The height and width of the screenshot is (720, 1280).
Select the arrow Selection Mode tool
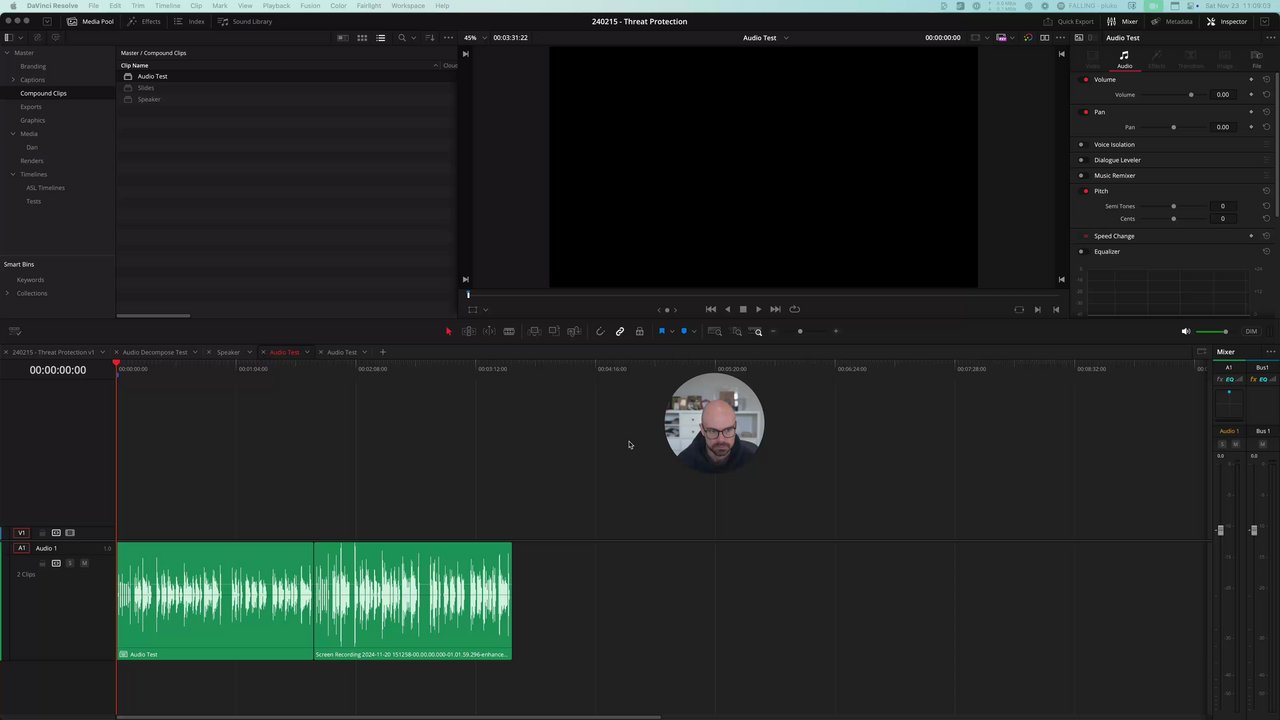tap(448, 331)
